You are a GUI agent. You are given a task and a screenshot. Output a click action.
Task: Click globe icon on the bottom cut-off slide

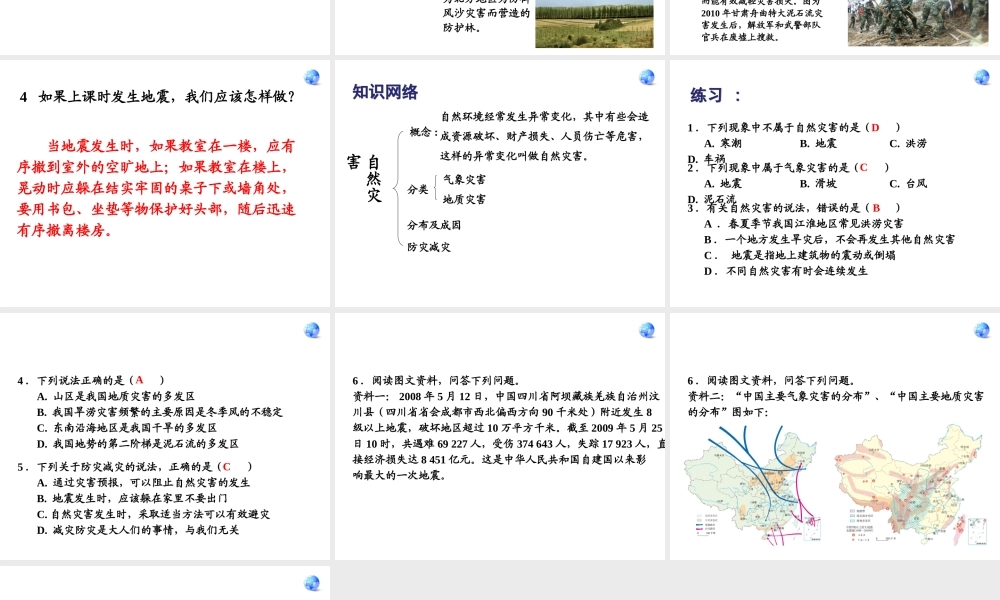312,583
